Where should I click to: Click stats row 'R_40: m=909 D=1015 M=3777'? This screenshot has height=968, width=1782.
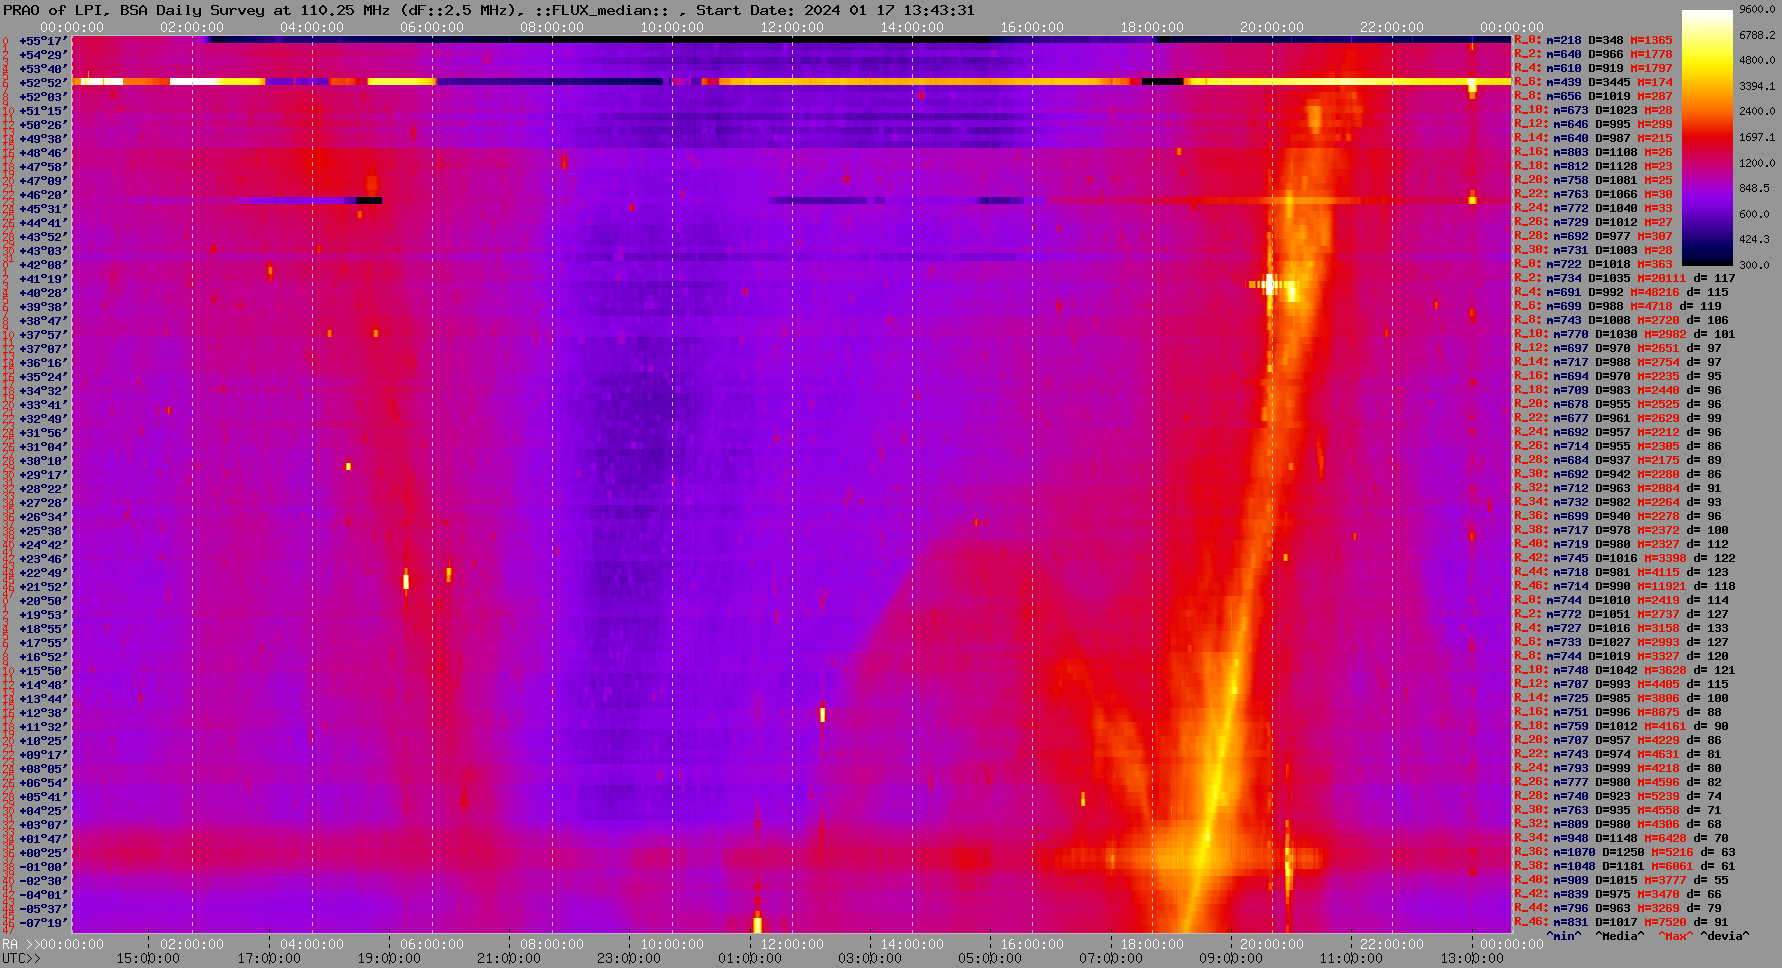(1621, 881)
